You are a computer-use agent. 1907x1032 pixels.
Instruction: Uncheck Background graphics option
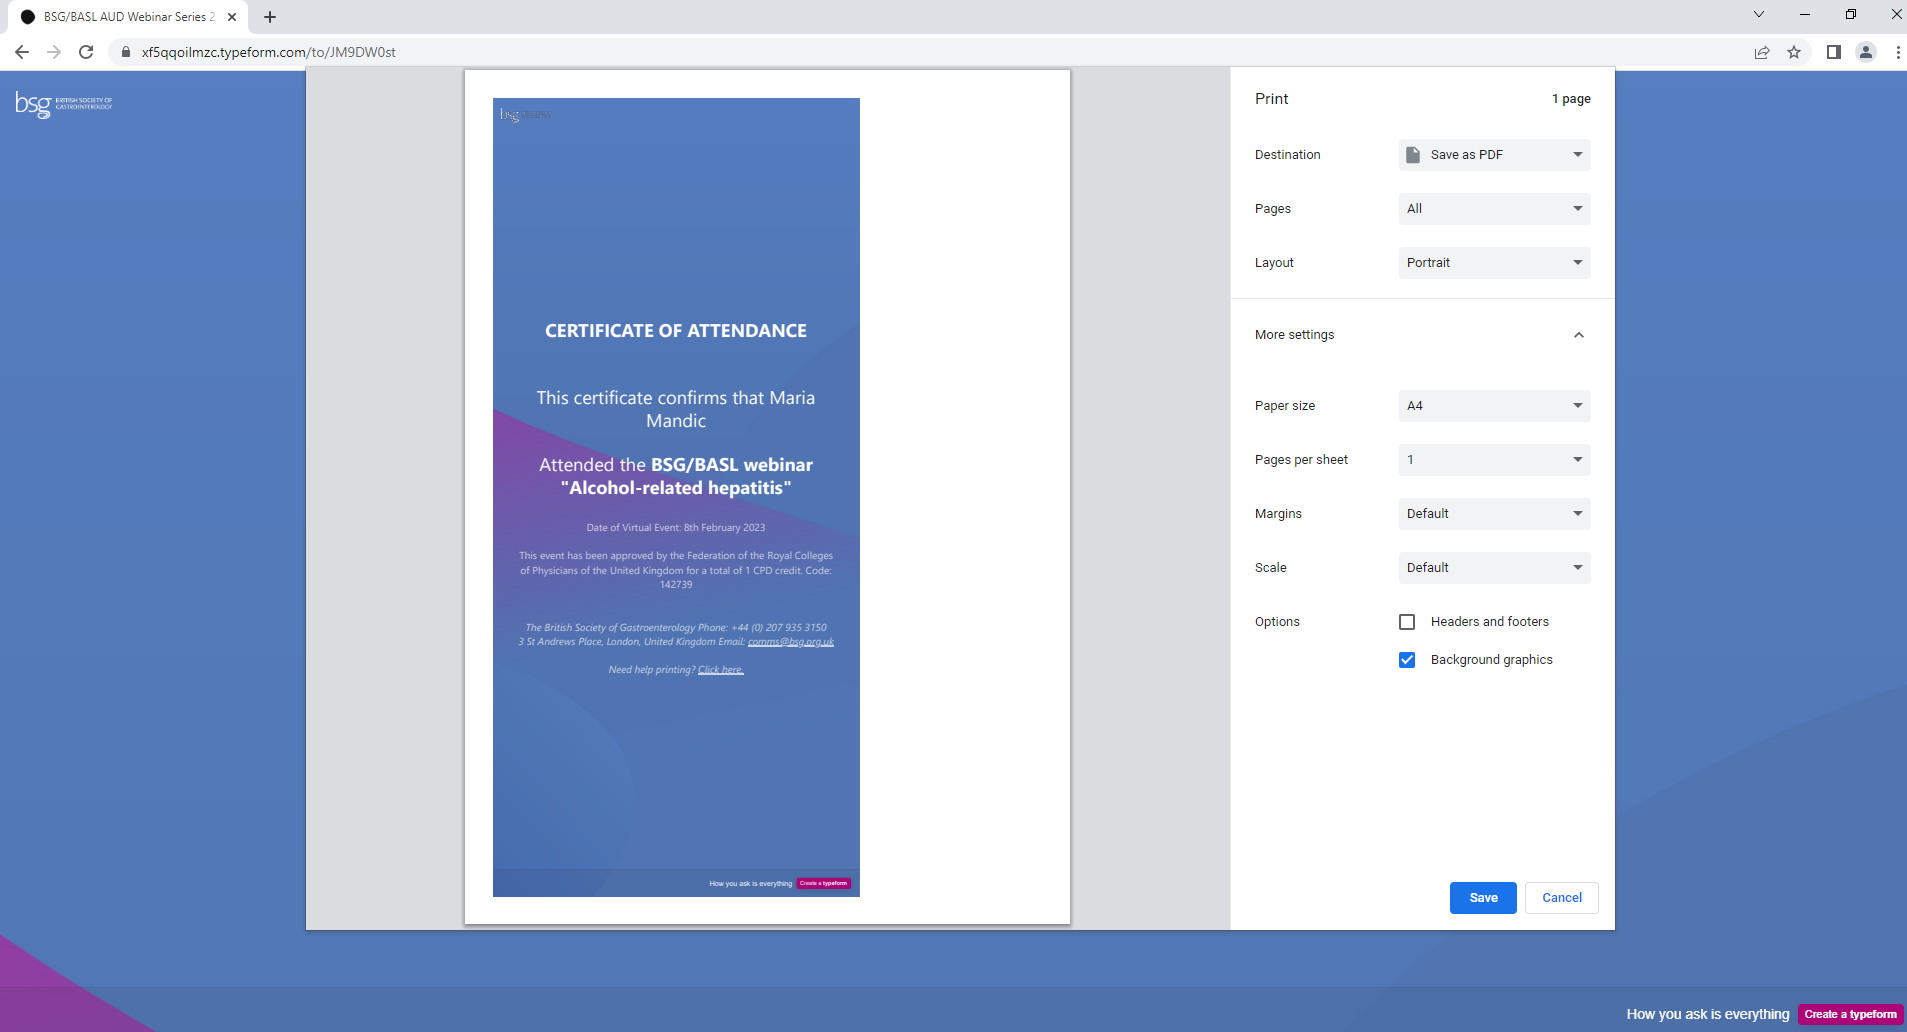(1407, 660)
